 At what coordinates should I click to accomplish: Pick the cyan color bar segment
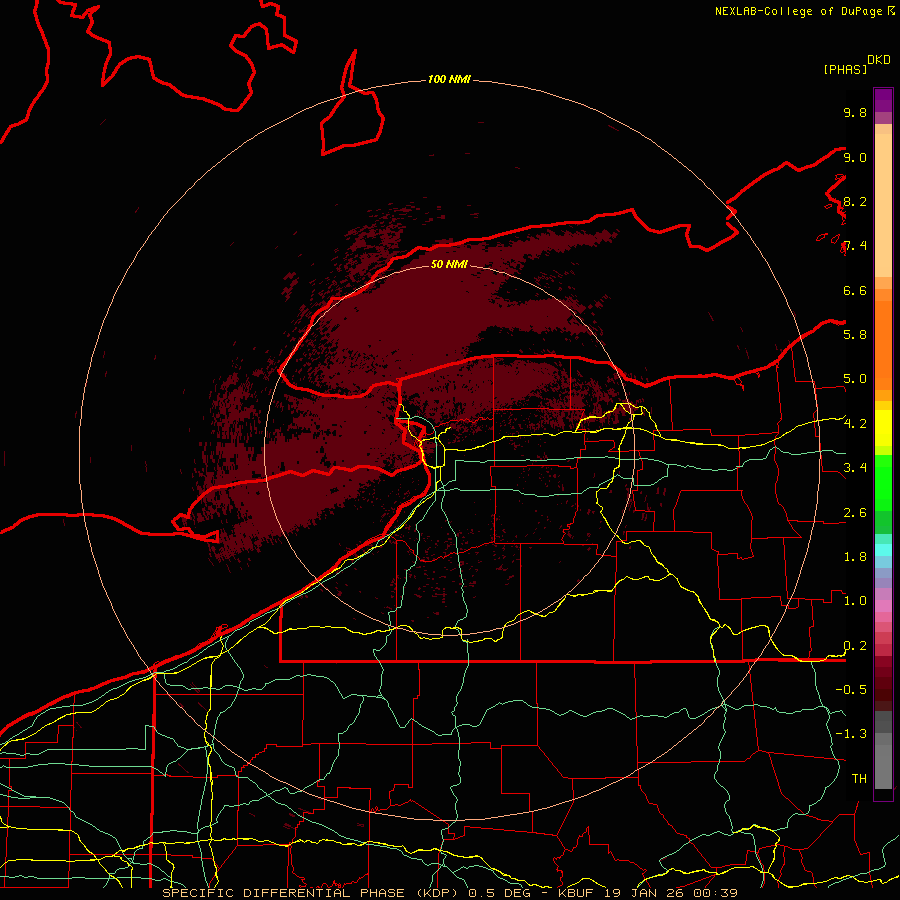[x=883, y=549]
